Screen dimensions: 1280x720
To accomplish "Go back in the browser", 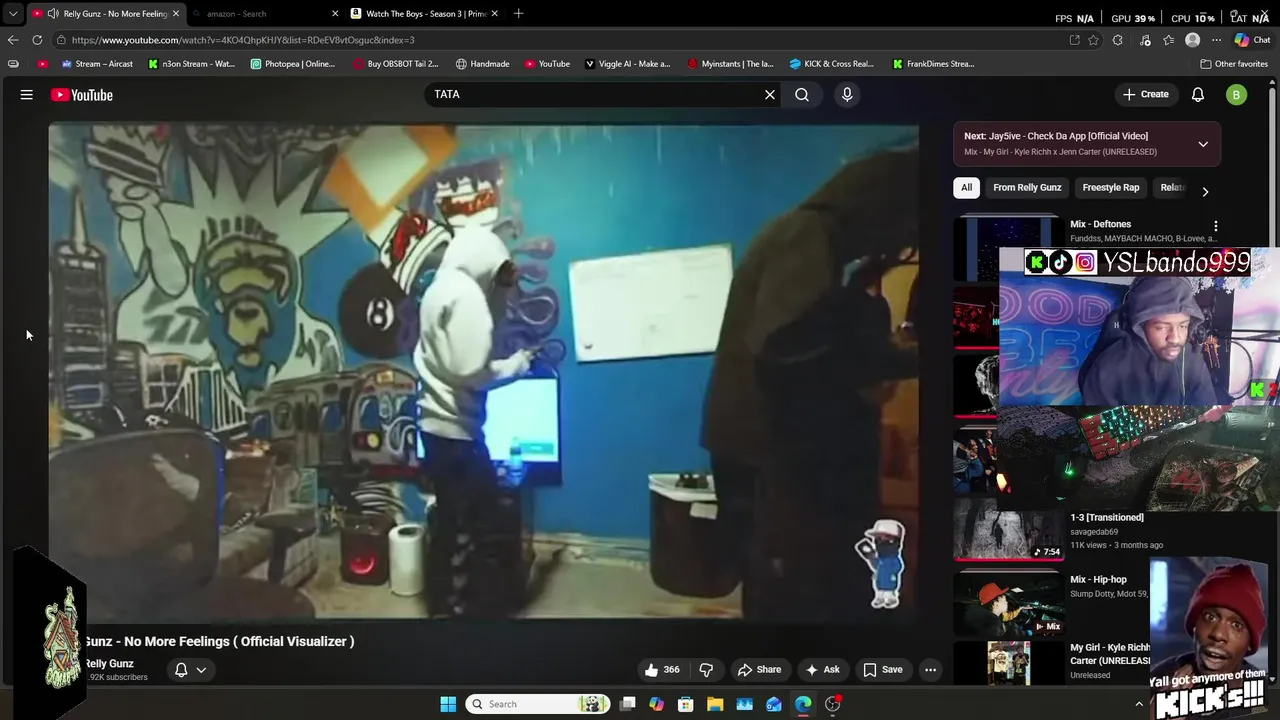I will point(13,40).
